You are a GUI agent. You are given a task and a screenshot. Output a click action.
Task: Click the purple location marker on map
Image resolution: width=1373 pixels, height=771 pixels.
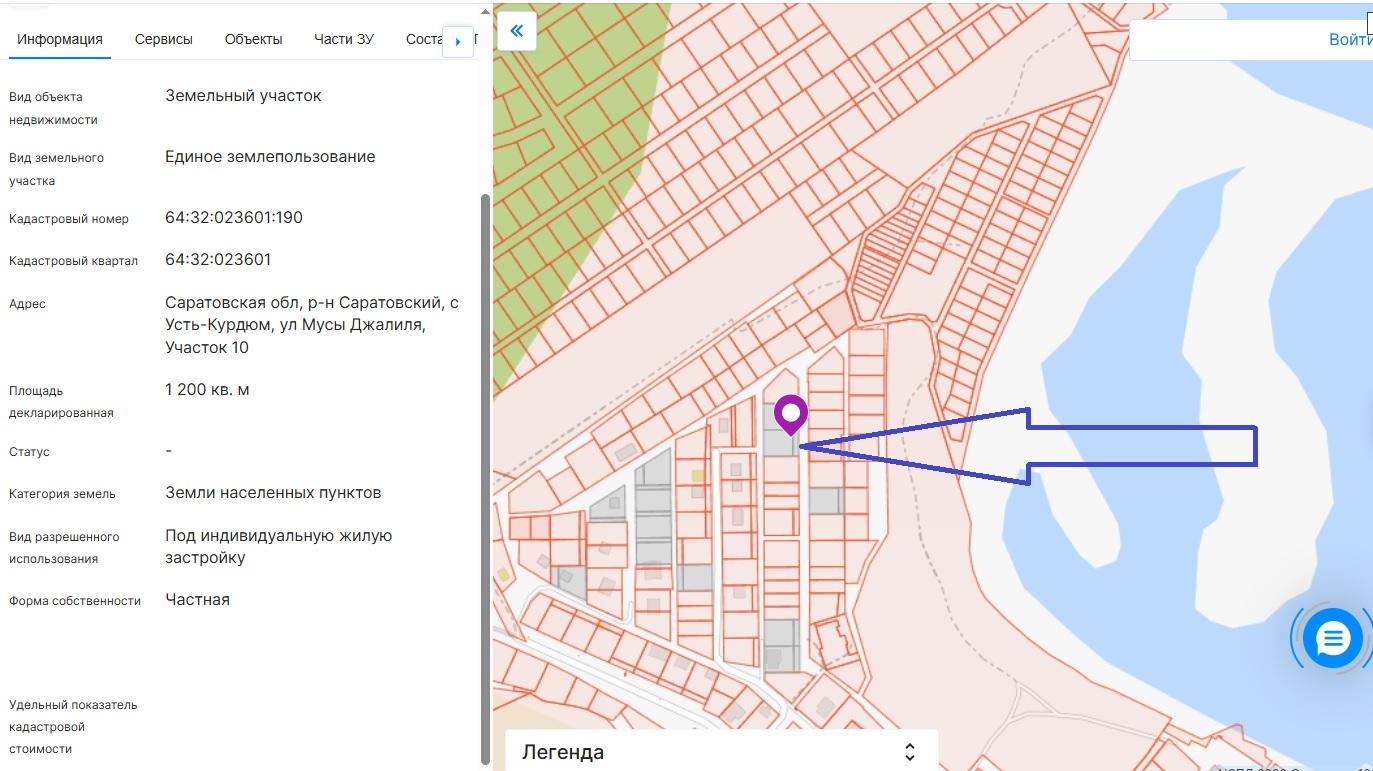tap(791, 413)
